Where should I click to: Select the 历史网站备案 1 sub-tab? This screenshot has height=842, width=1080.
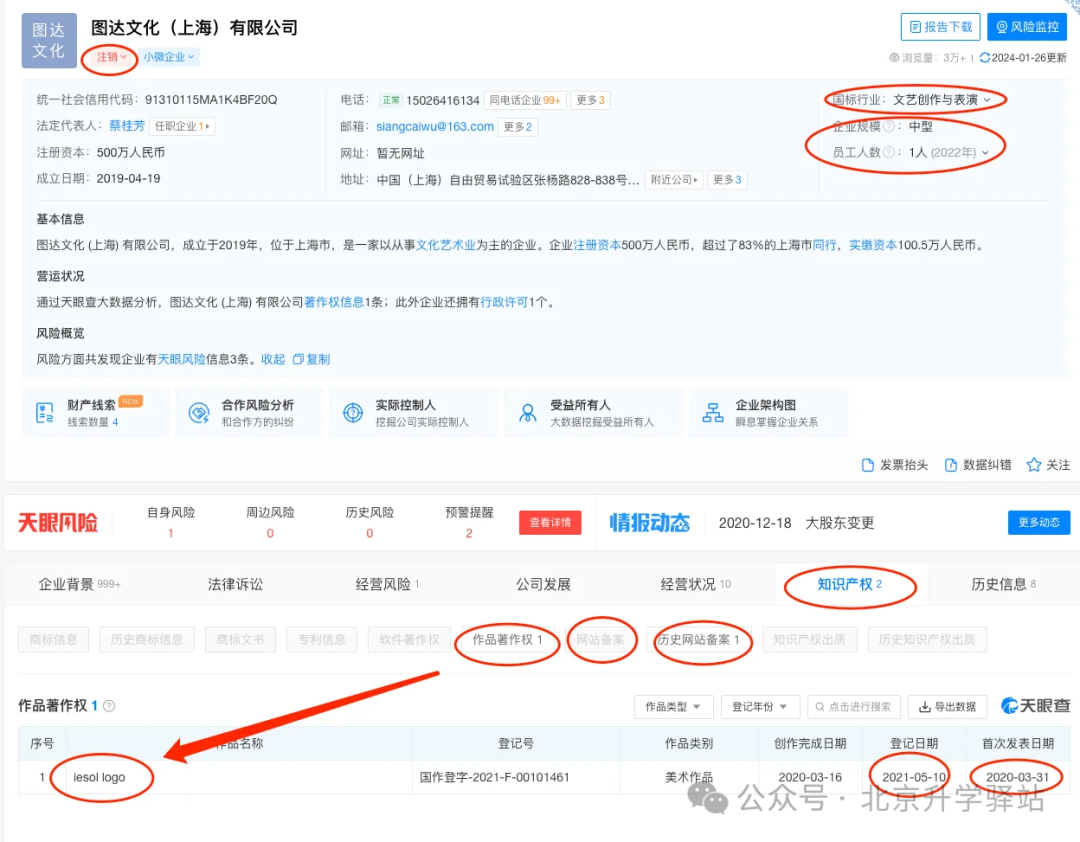pyautogui.click(x=698, y=639)
